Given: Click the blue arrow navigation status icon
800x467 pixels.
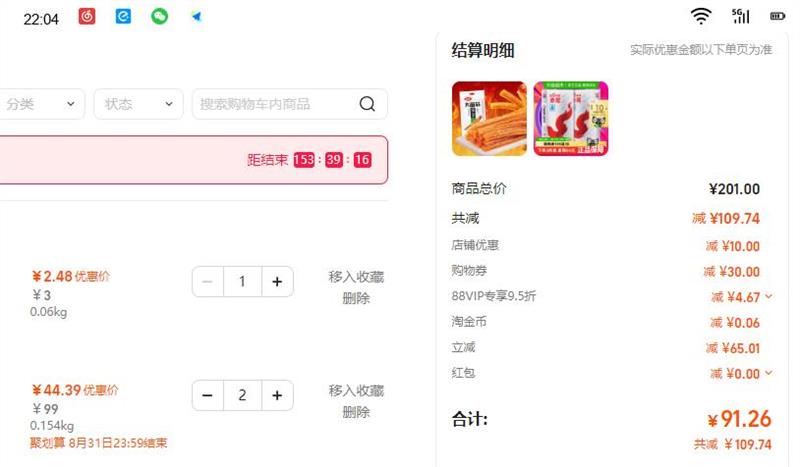Looking at the screenshot, I should [x=196, y=17].
